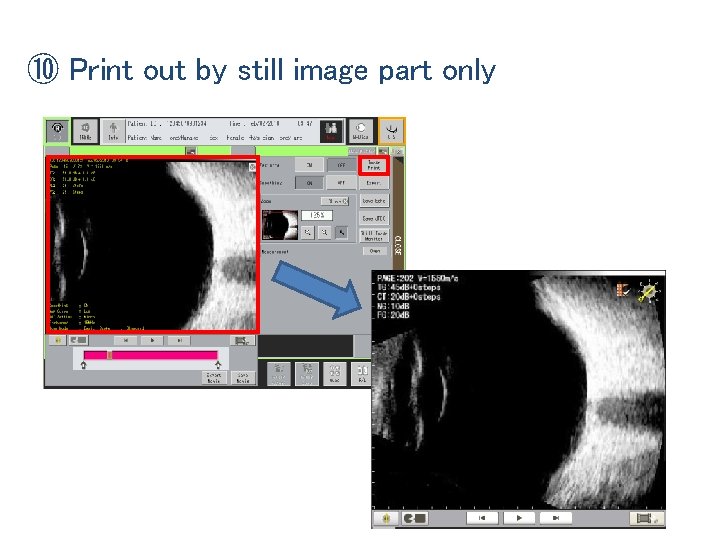Click the pink cine frame slider handle
Screen dimensions: 720x540
[110, 355]
